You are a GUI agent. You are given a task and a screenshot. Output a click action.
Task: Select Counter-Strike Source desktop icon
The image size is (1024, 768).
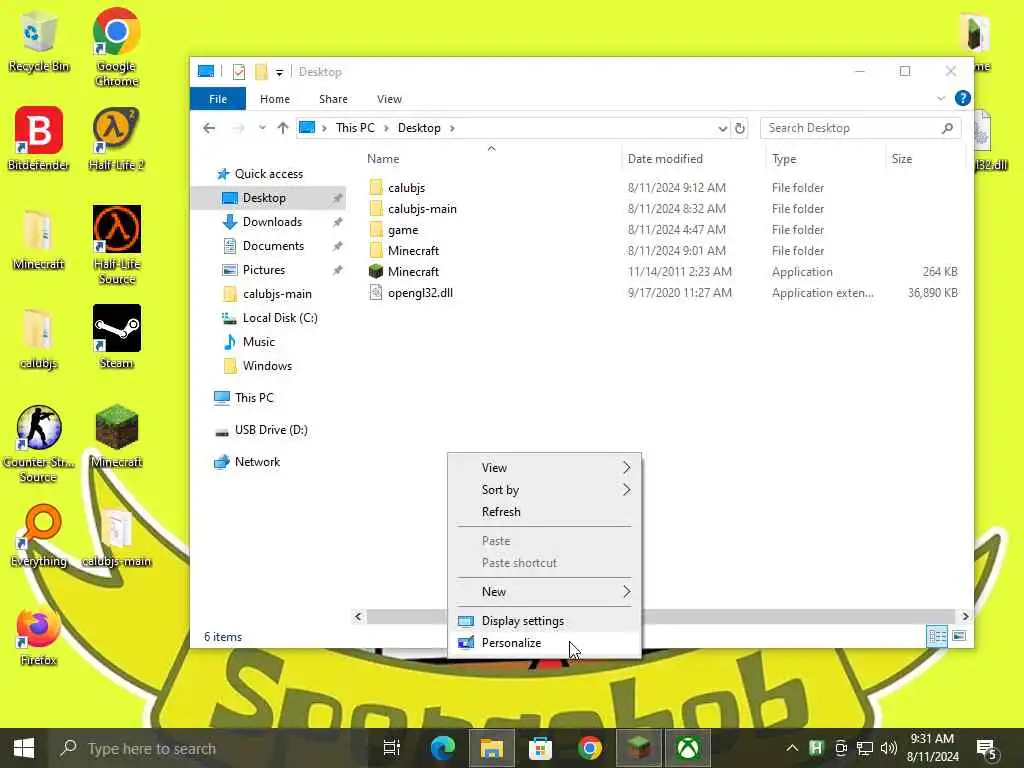(x=39, y=443)
